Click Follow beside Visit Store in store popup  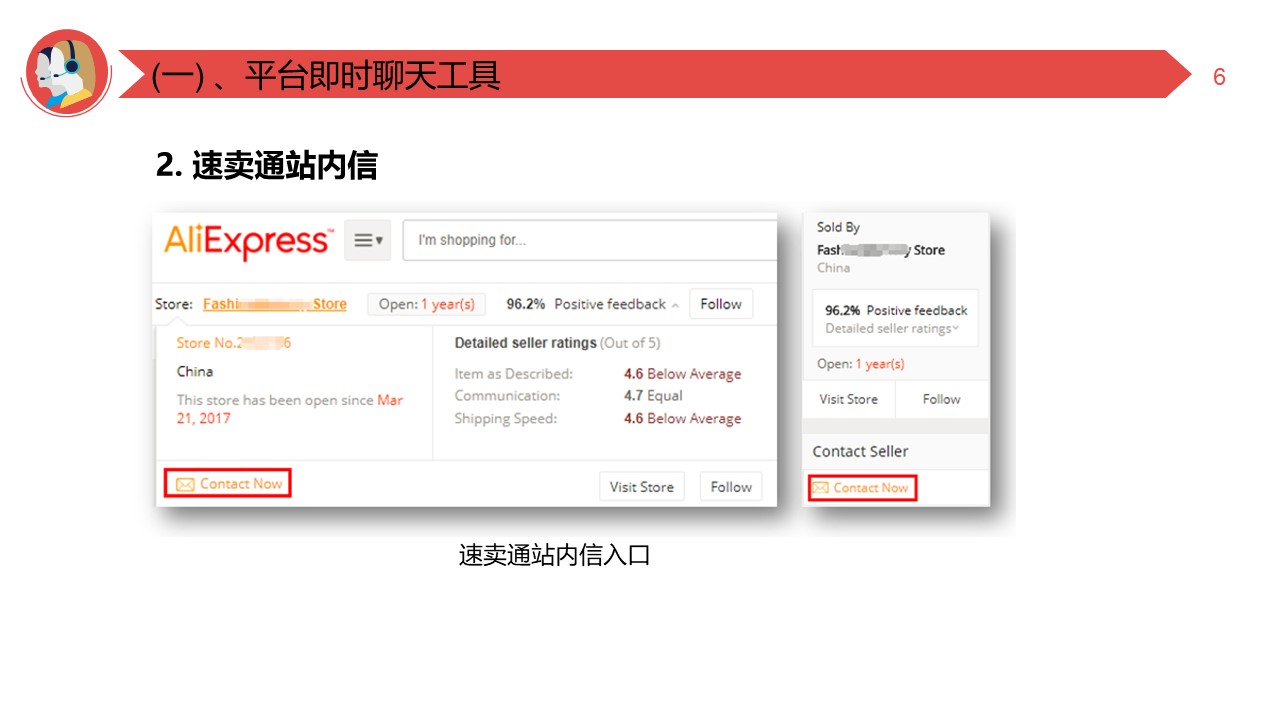(x=731, y=487)
